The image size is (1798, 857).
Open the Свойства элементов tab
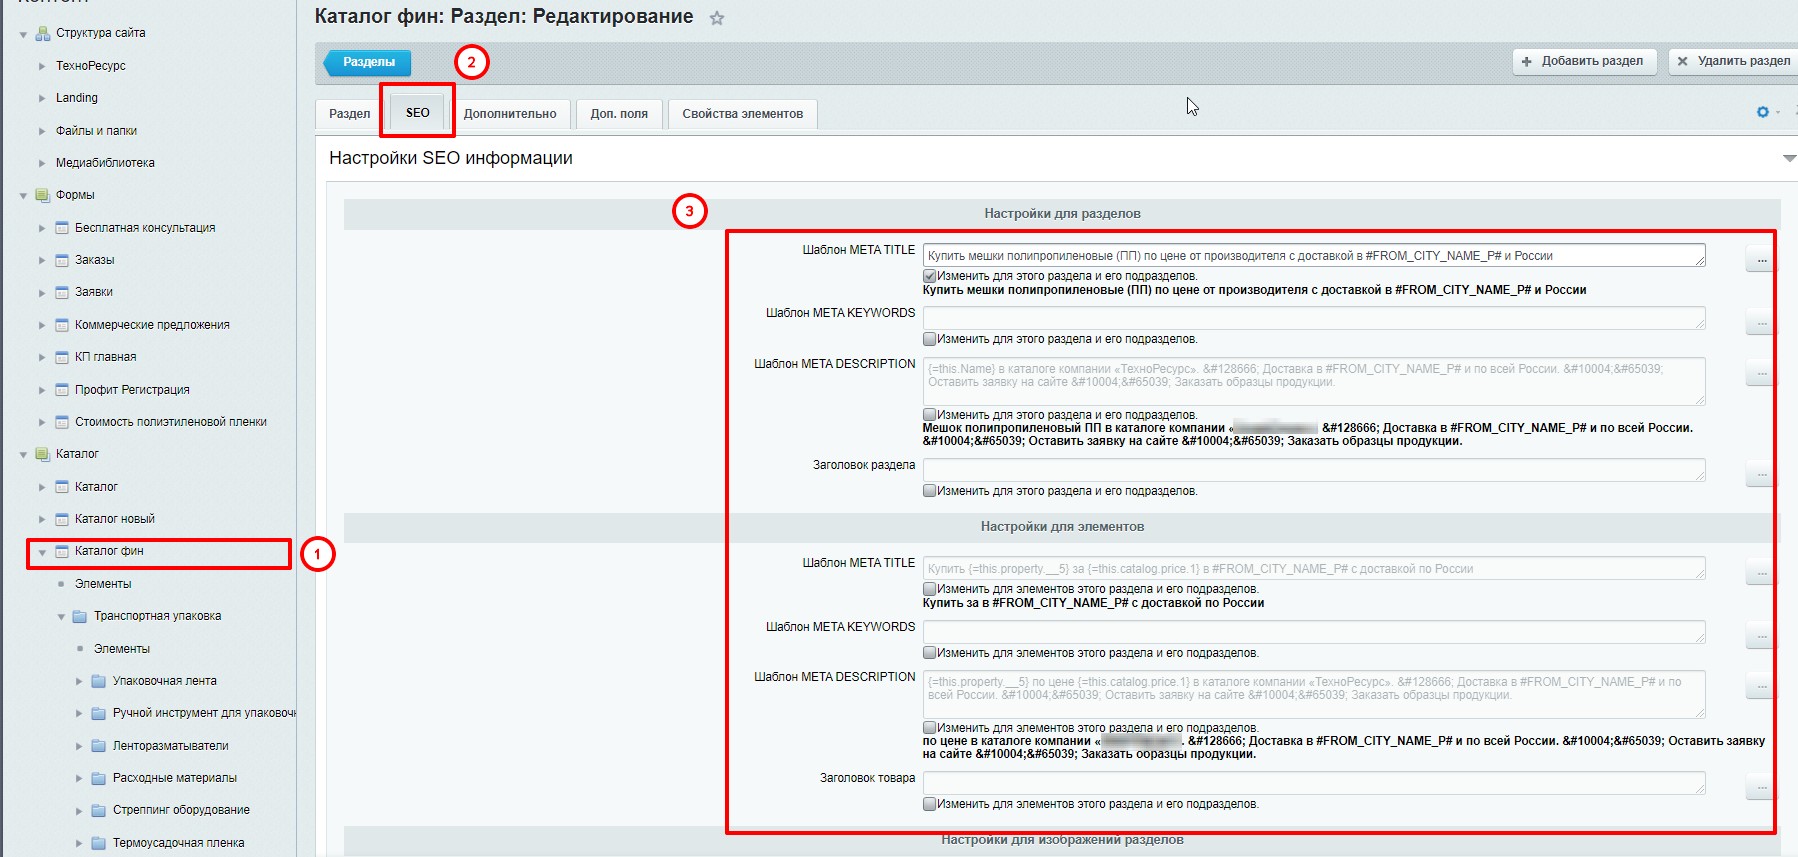(742, 114)
